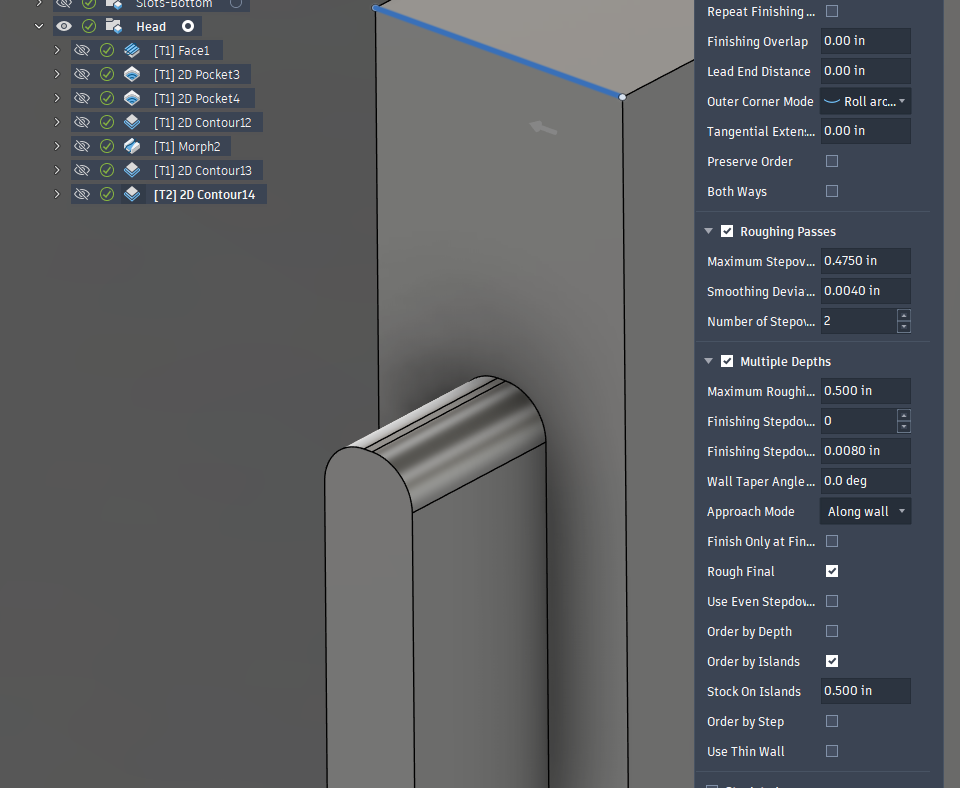Click the green checkmark status of 2D Contour13
The width and height of the screenshot is (960, 788).
click(107, 170)
